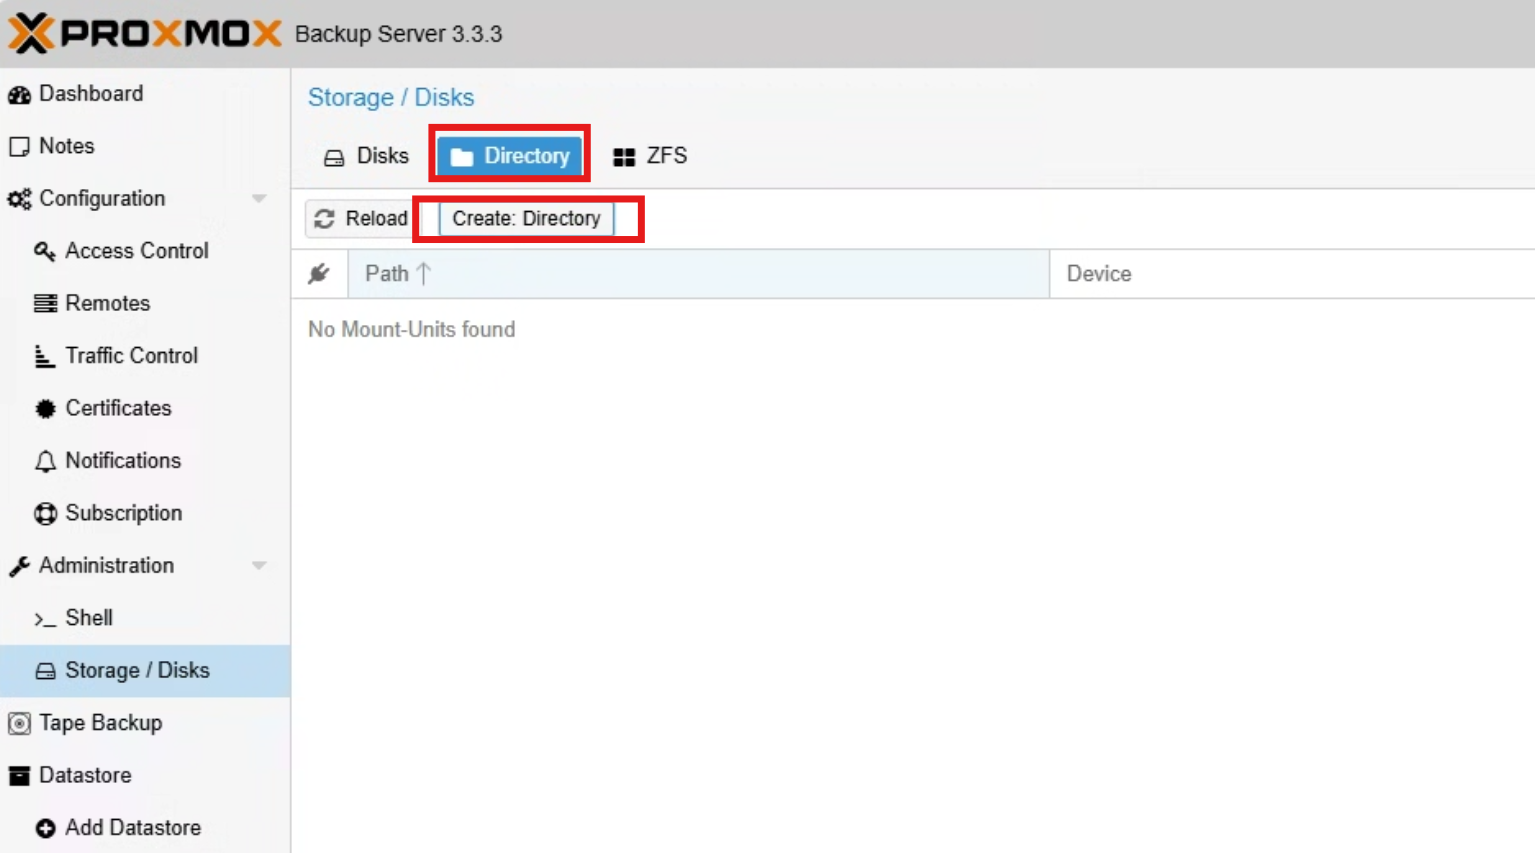Click the Storage / Disks drive icon
The width and height of the screenshot is (1535, 853).
[x=45, y=671]
